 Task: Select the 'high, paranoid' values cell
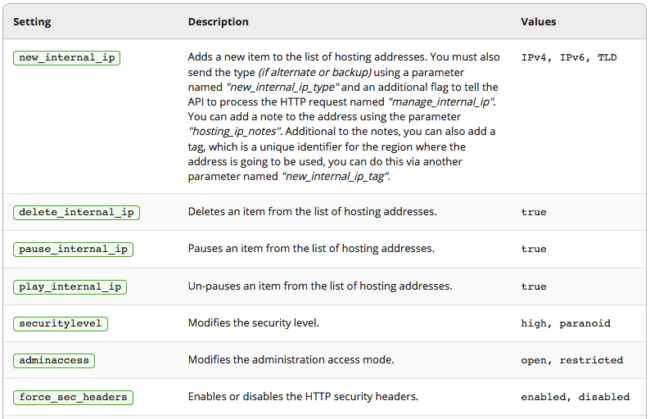coord(565,323)
